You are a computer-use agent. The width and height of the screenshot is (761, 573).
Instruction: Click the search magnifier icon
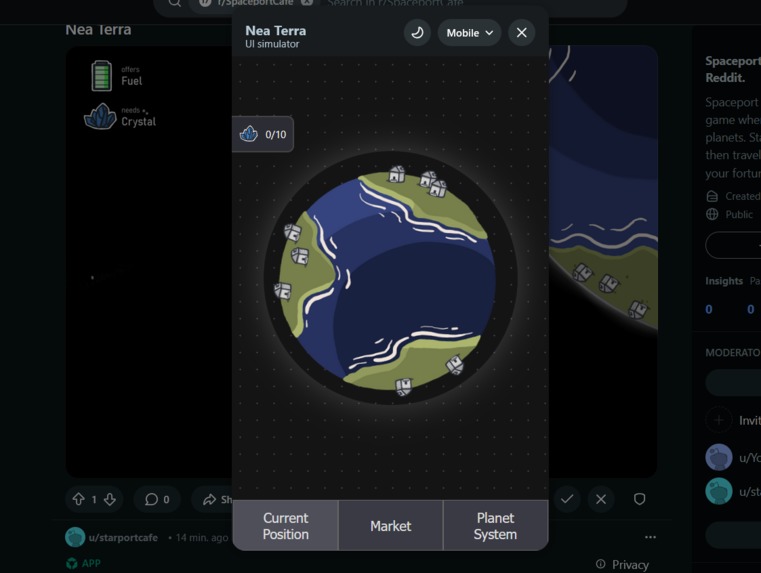(175, 3)
